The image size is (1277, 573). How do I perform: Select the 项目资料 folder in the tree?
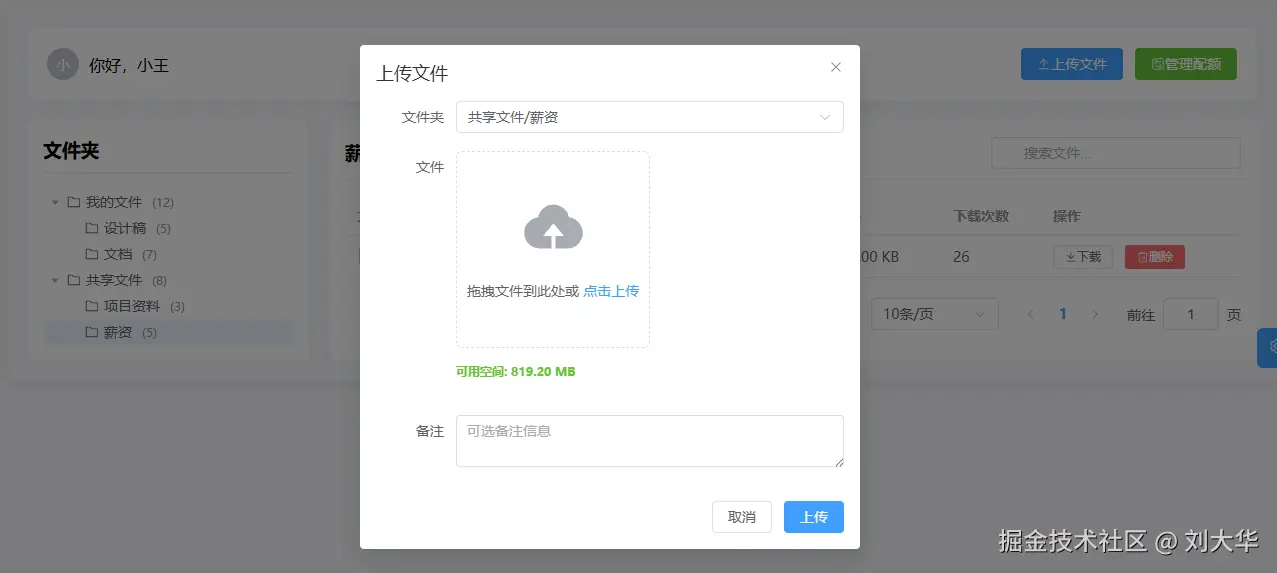click(168, 306)
